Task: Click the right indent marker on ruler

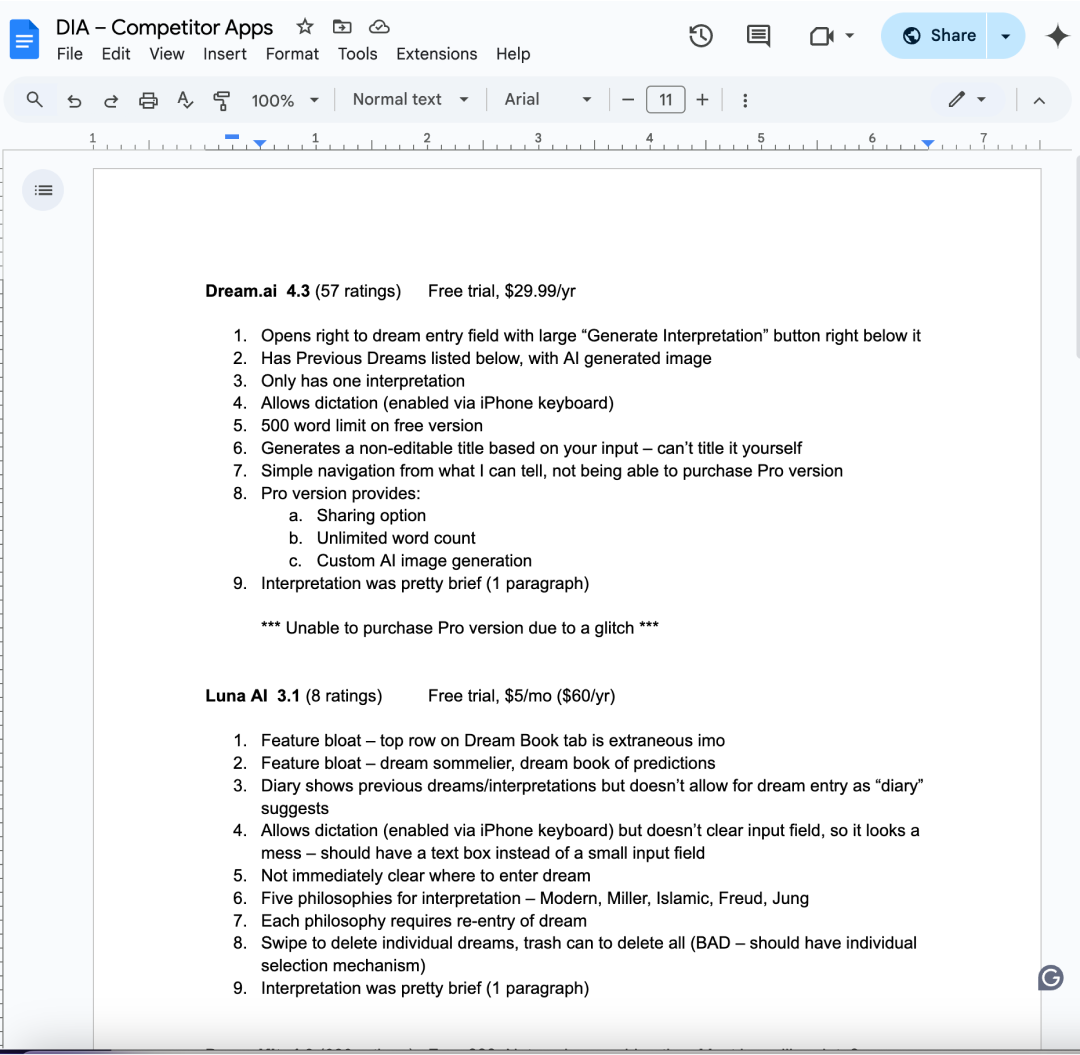Action: (x=928, y=144)
